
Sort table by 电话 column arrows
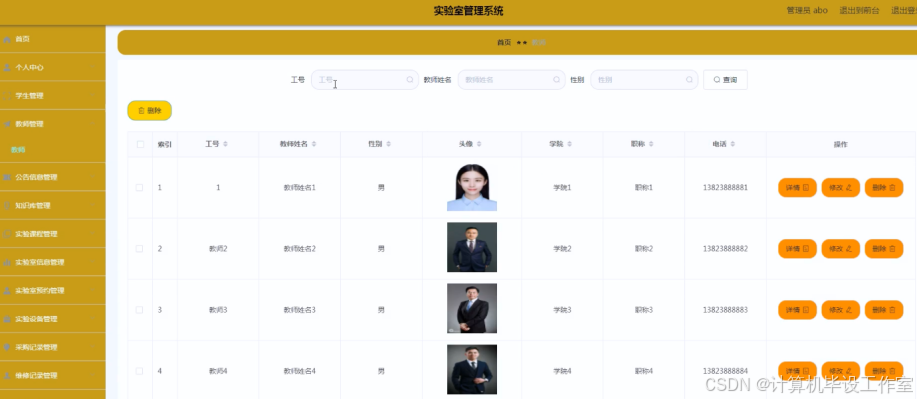click(x=733, y=144)
